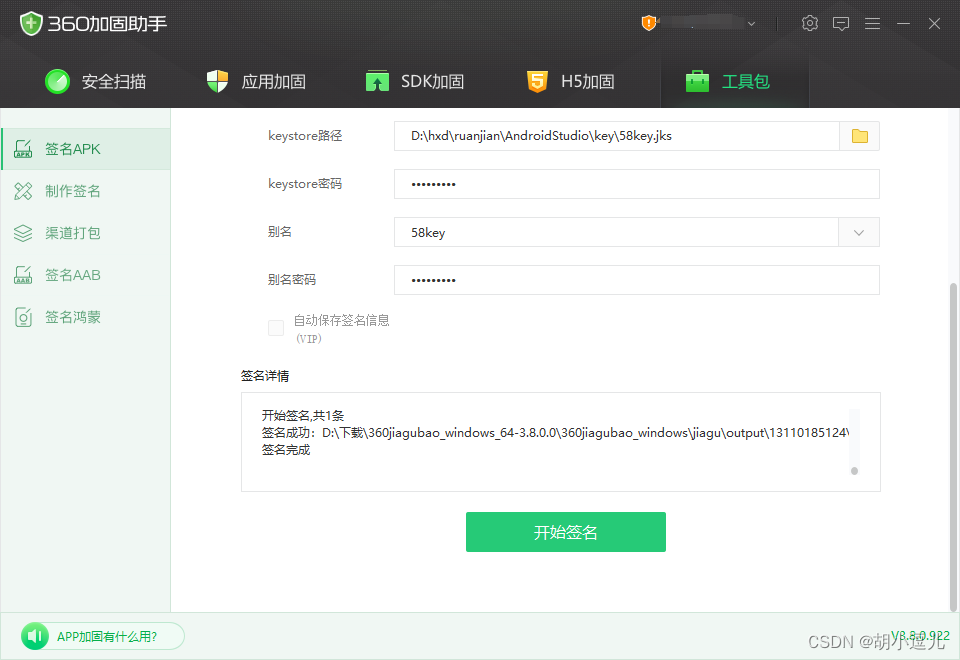960x660 pixels.
Task: Click the 别名密码 password field
Action: (637, 280)
